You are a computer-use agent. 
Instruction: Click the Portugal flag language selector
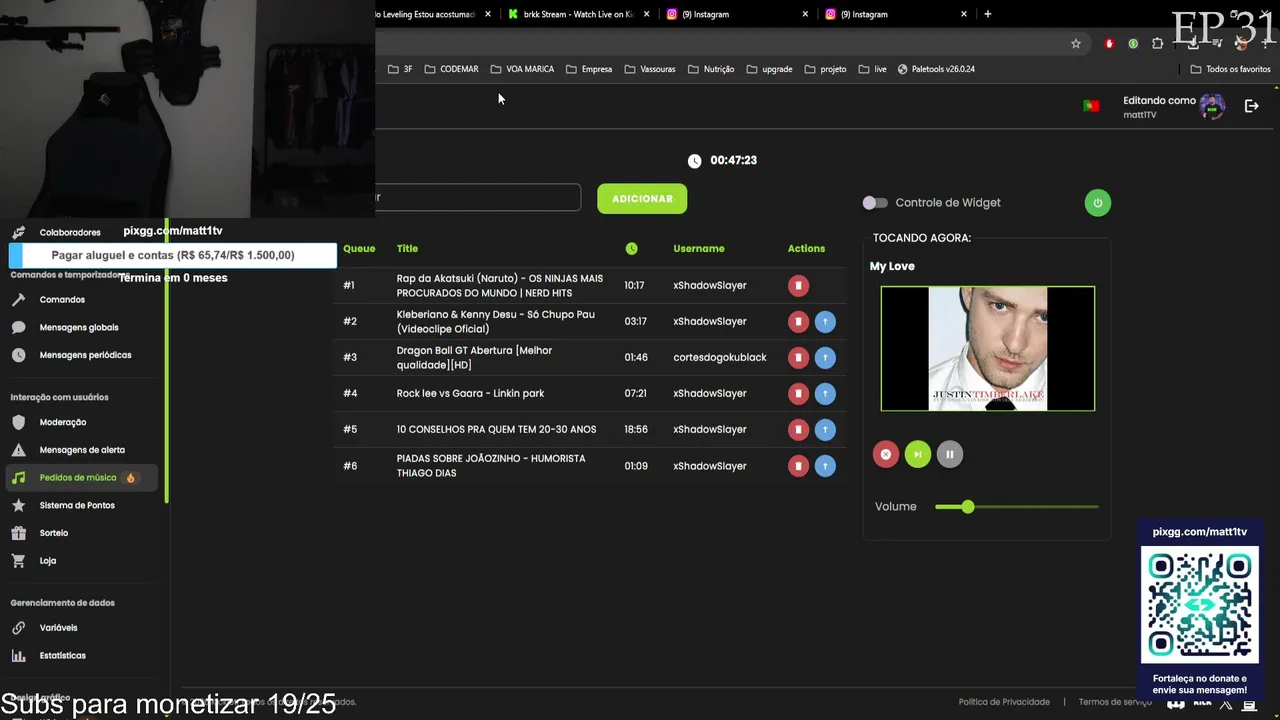[x=1091, y=106]
